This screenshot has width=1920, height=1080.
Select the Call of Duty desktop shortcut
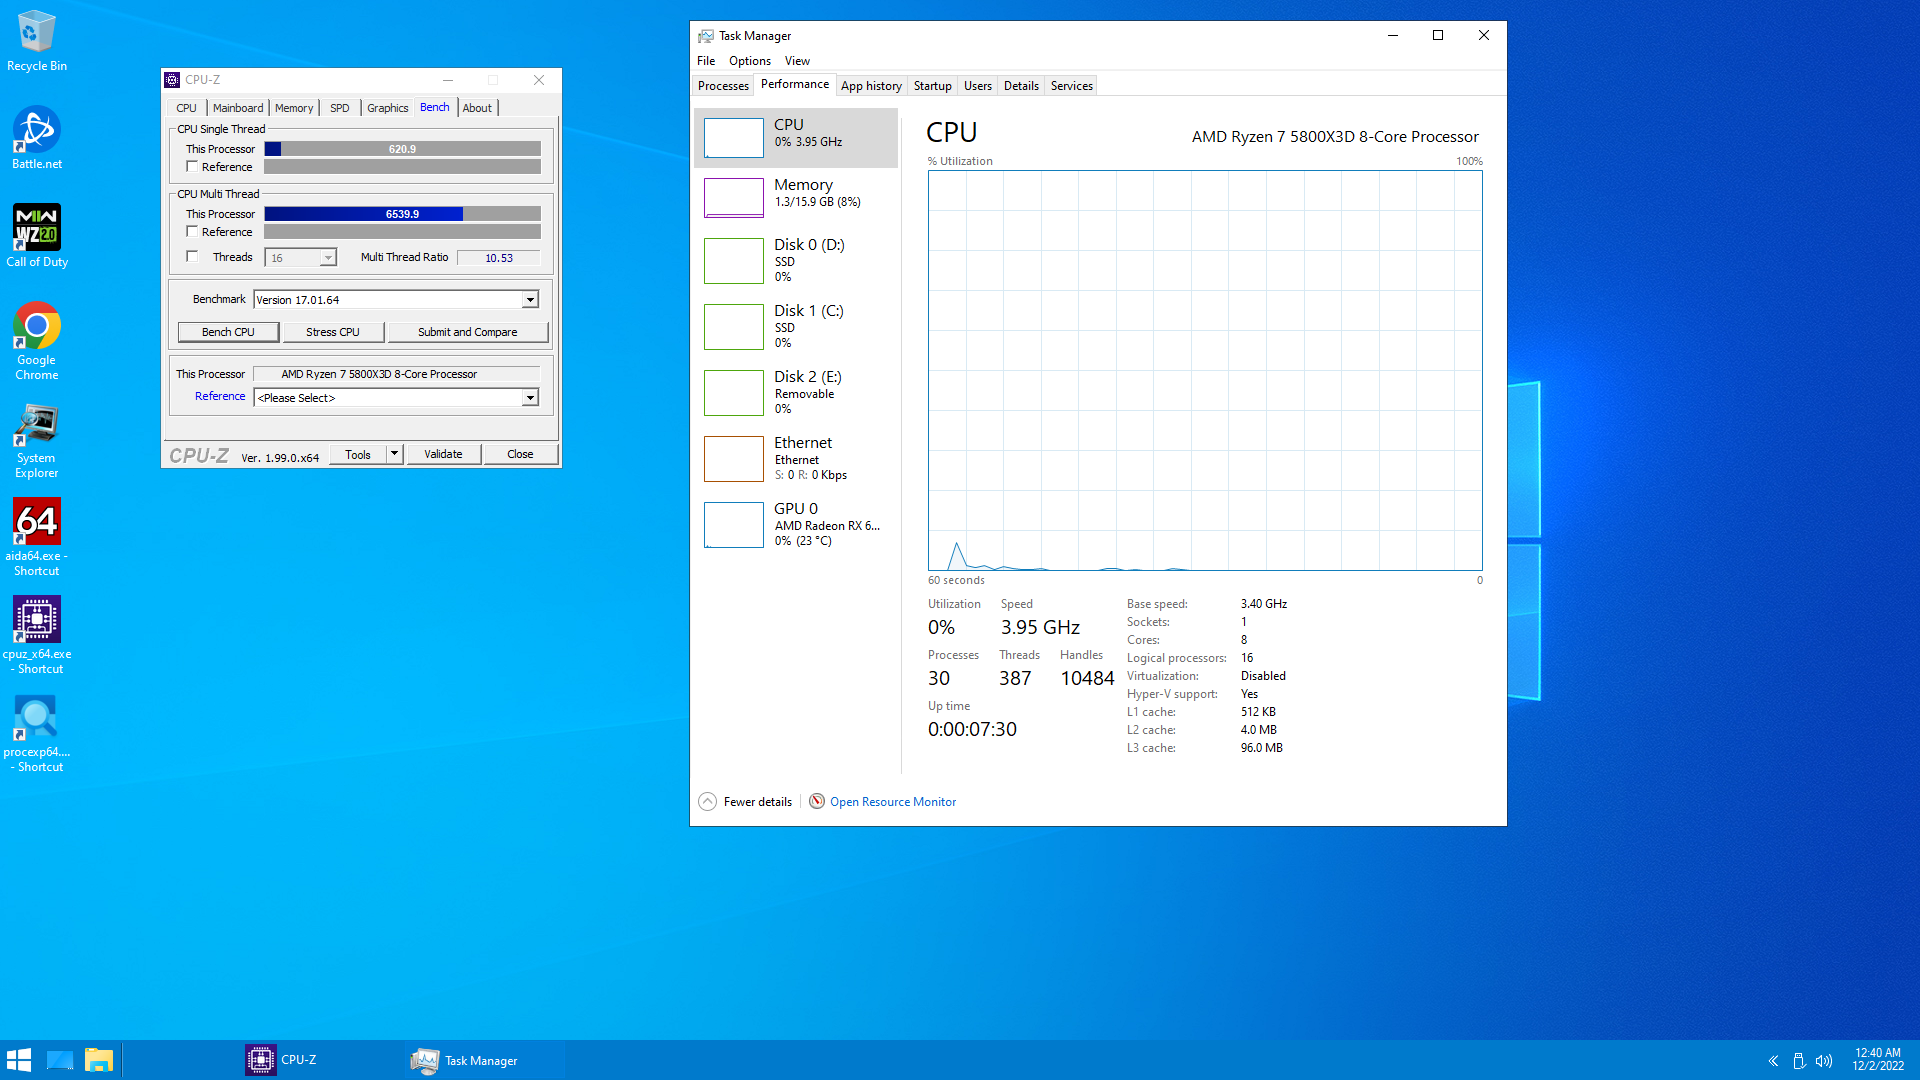click(37, 236)
